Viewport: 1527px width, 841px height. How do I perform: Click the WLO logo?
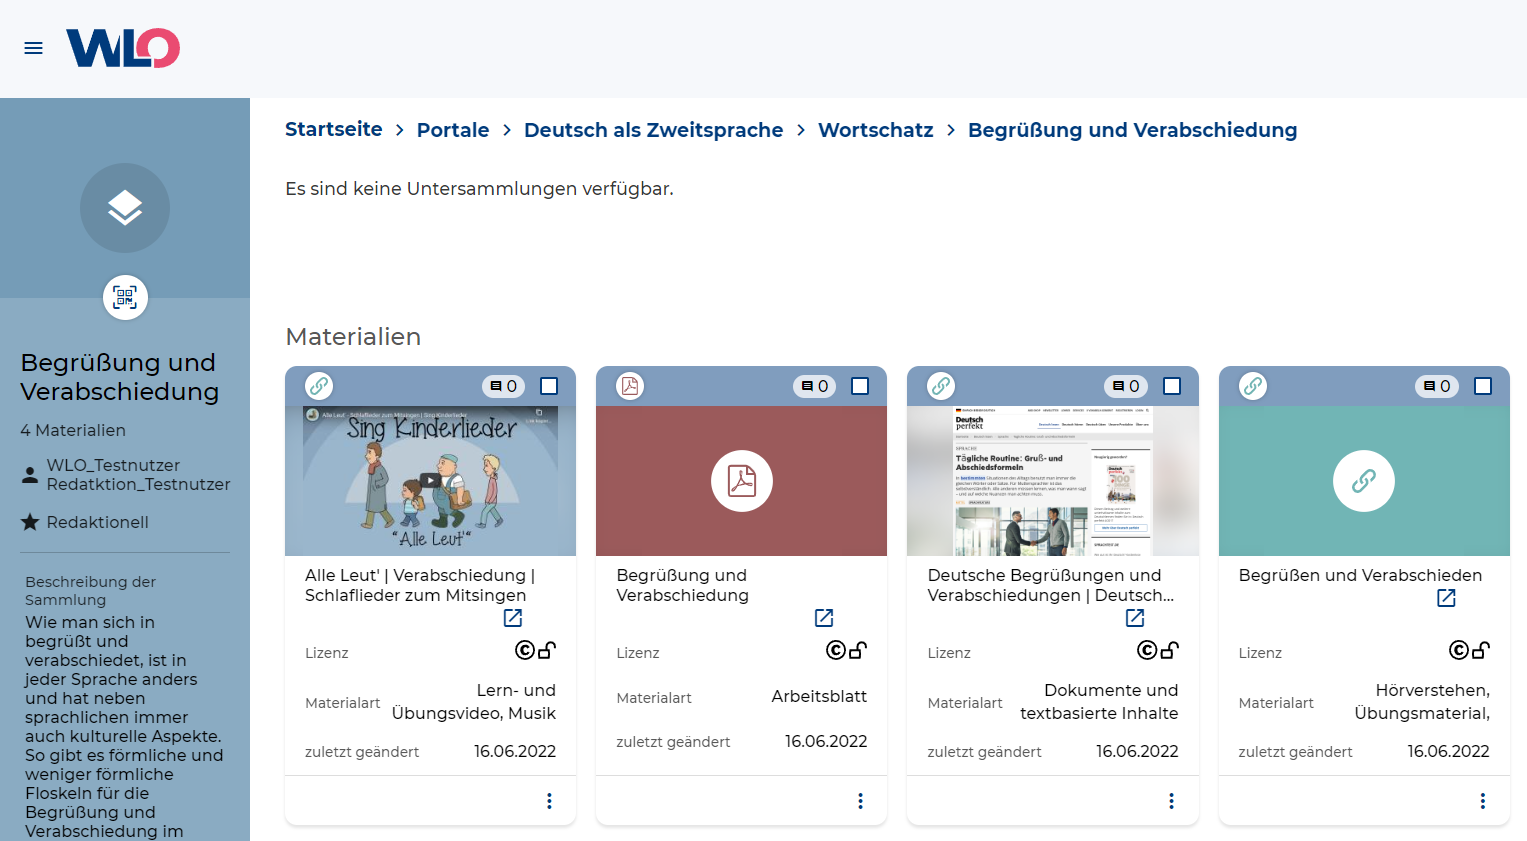123,48
